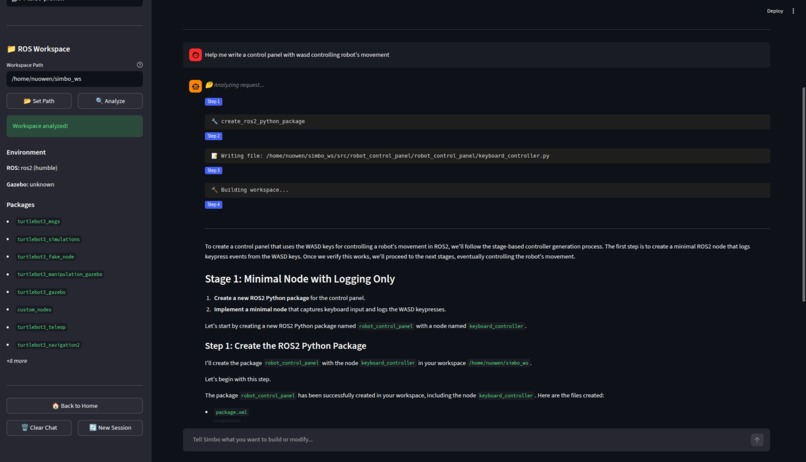
Task: Select the turtlebot3_simulations package
Action: tap(48, 239)
